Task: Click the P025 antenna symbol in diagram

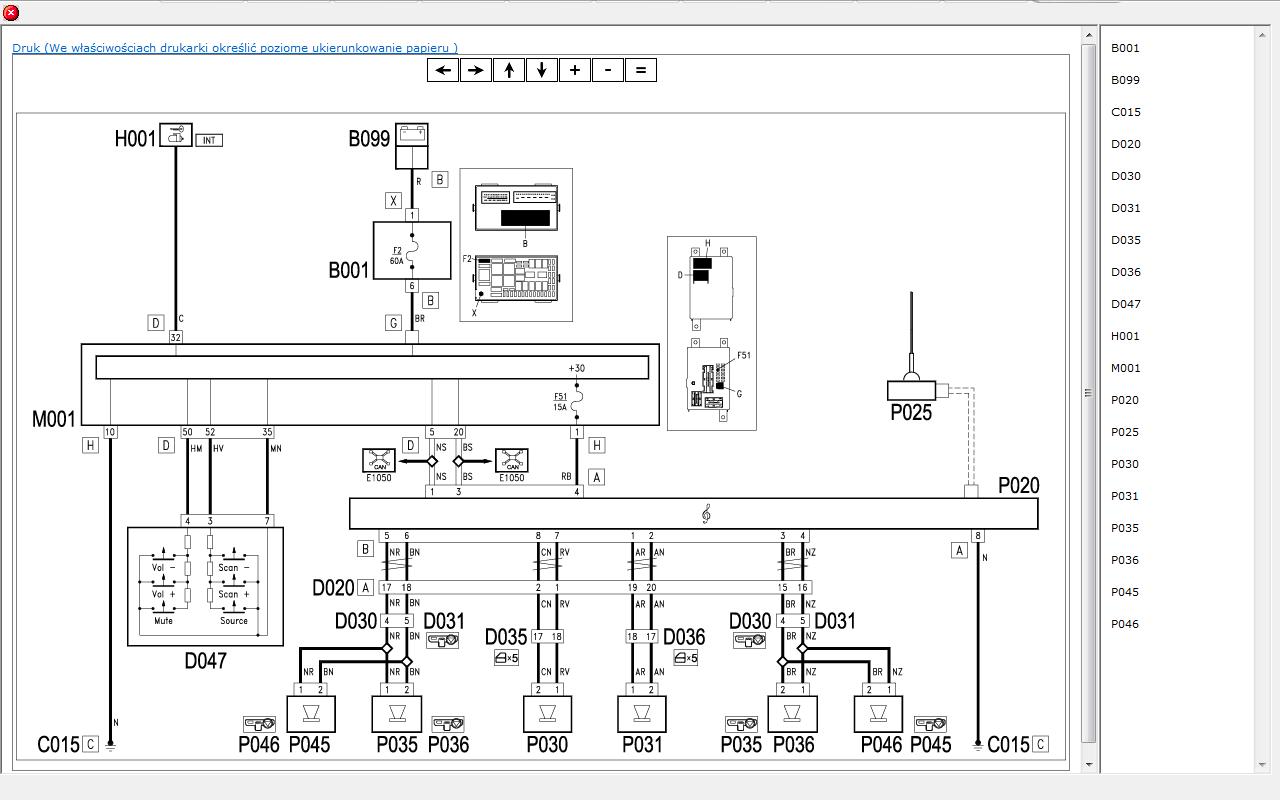Action: coord(911,388)
